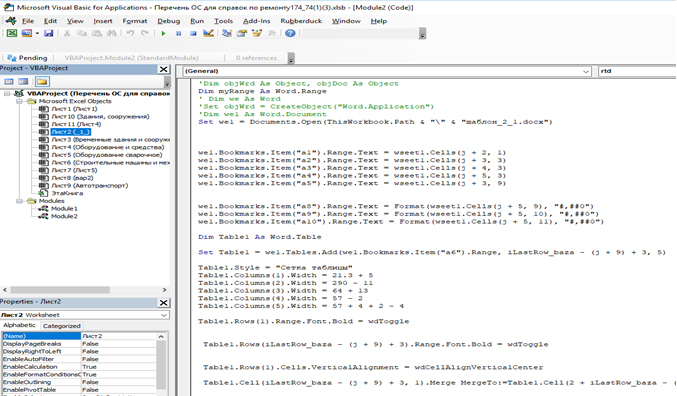Screen dimensions: 677x396
Task: Click the Break pause icon
Action: (x=178, y=33)
